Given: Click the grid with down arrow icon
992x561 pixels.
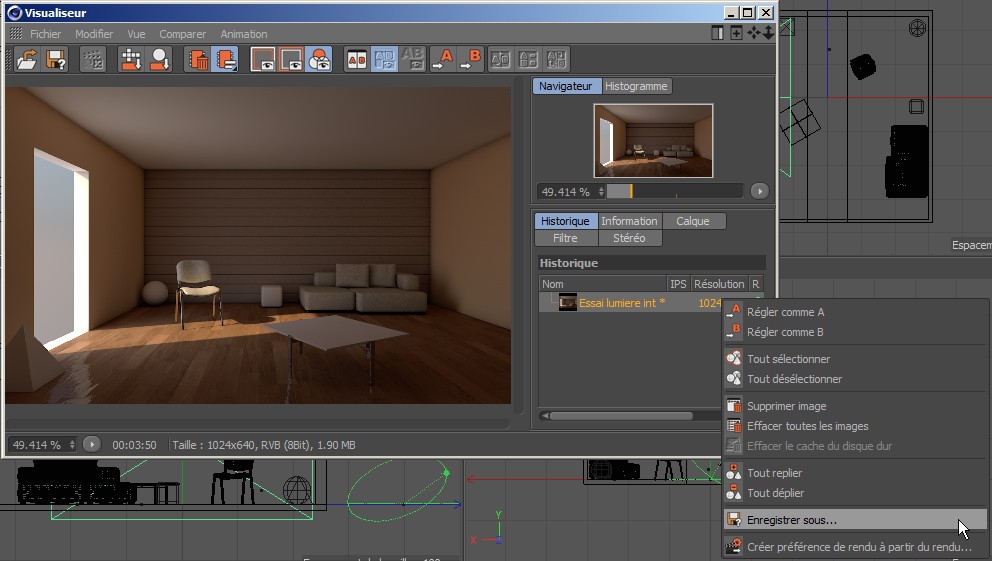Looking at the screenshot, I should (131, 59).
